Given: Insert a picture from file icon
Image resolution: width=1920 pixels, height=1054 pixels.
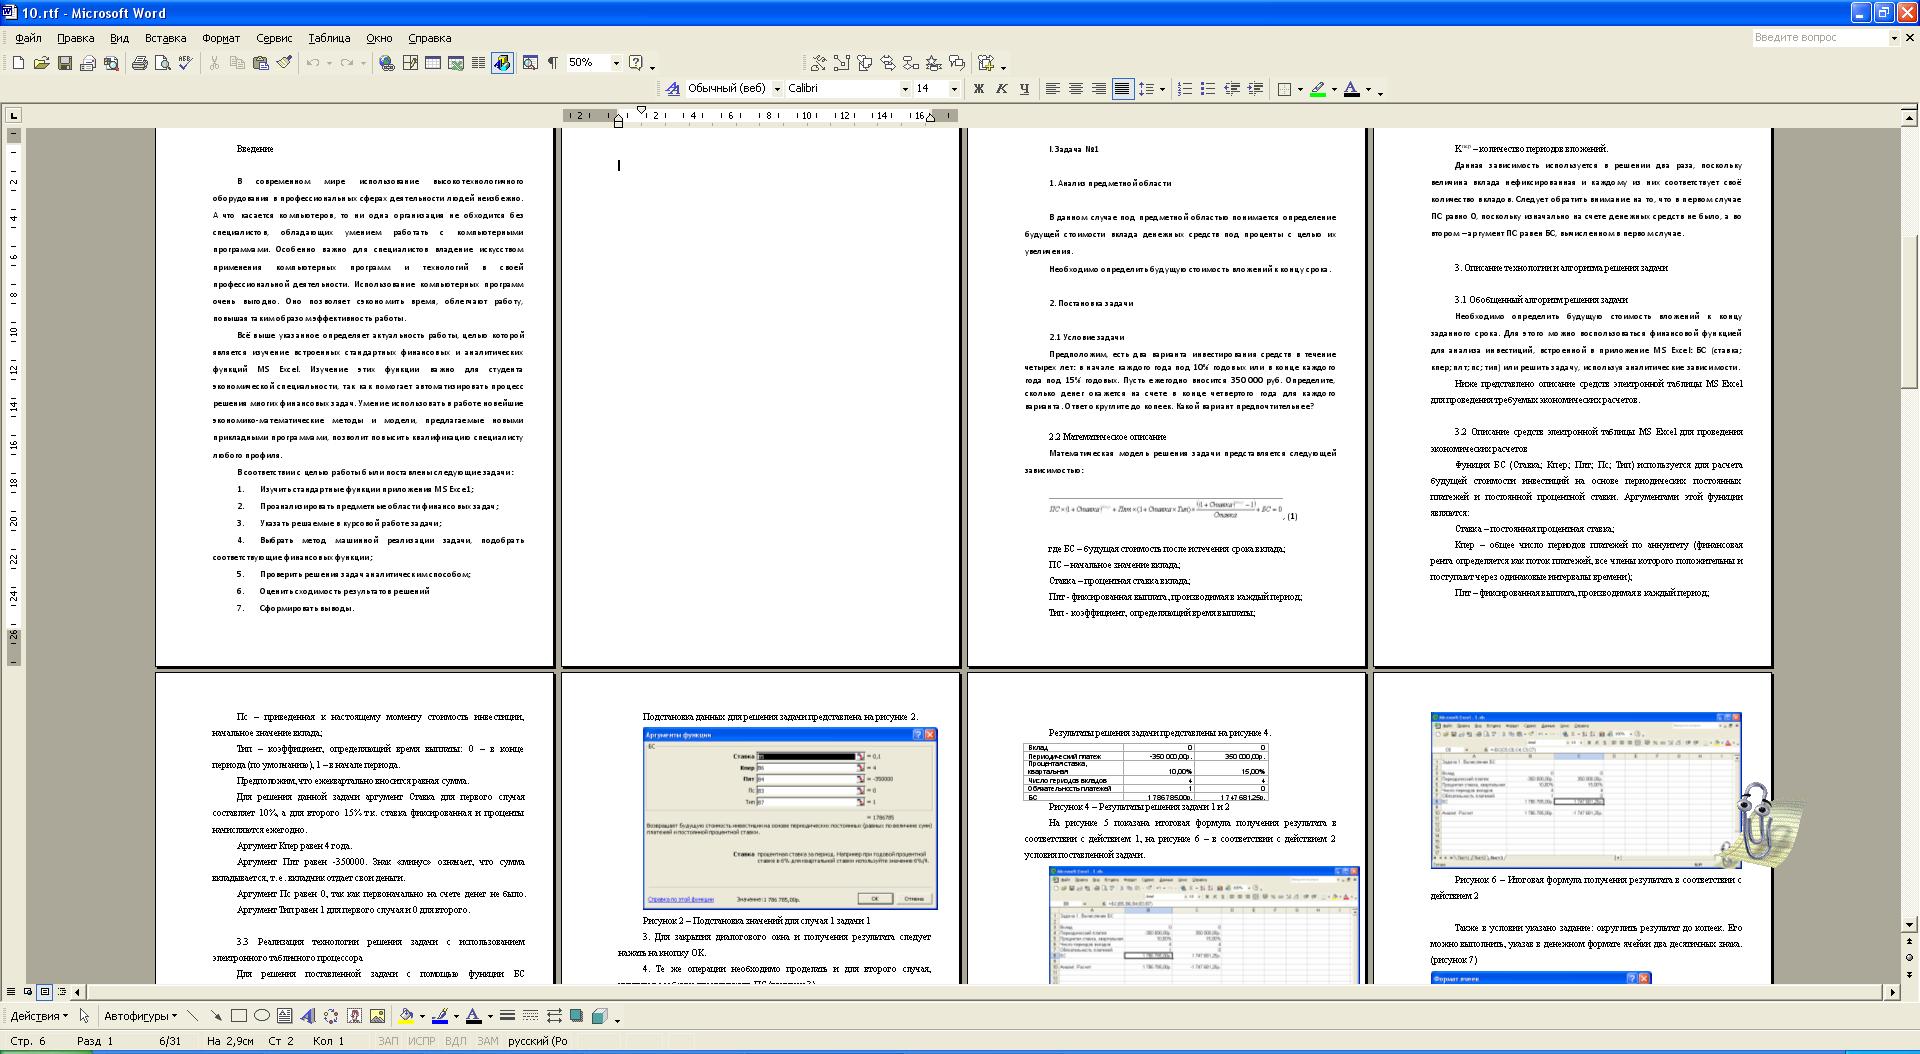Looking at the screenshot, I should (377, 1016).
